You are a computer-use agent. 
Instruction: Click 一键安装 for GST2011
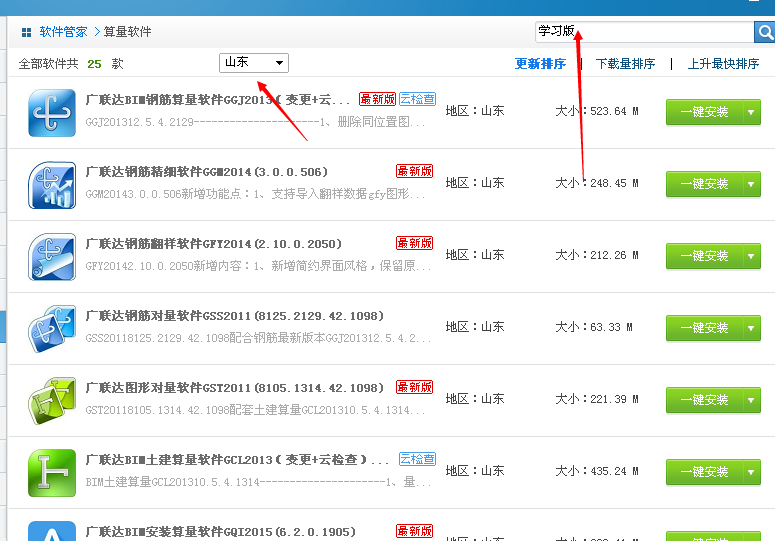pyautogui.click(x=704, y=400)
